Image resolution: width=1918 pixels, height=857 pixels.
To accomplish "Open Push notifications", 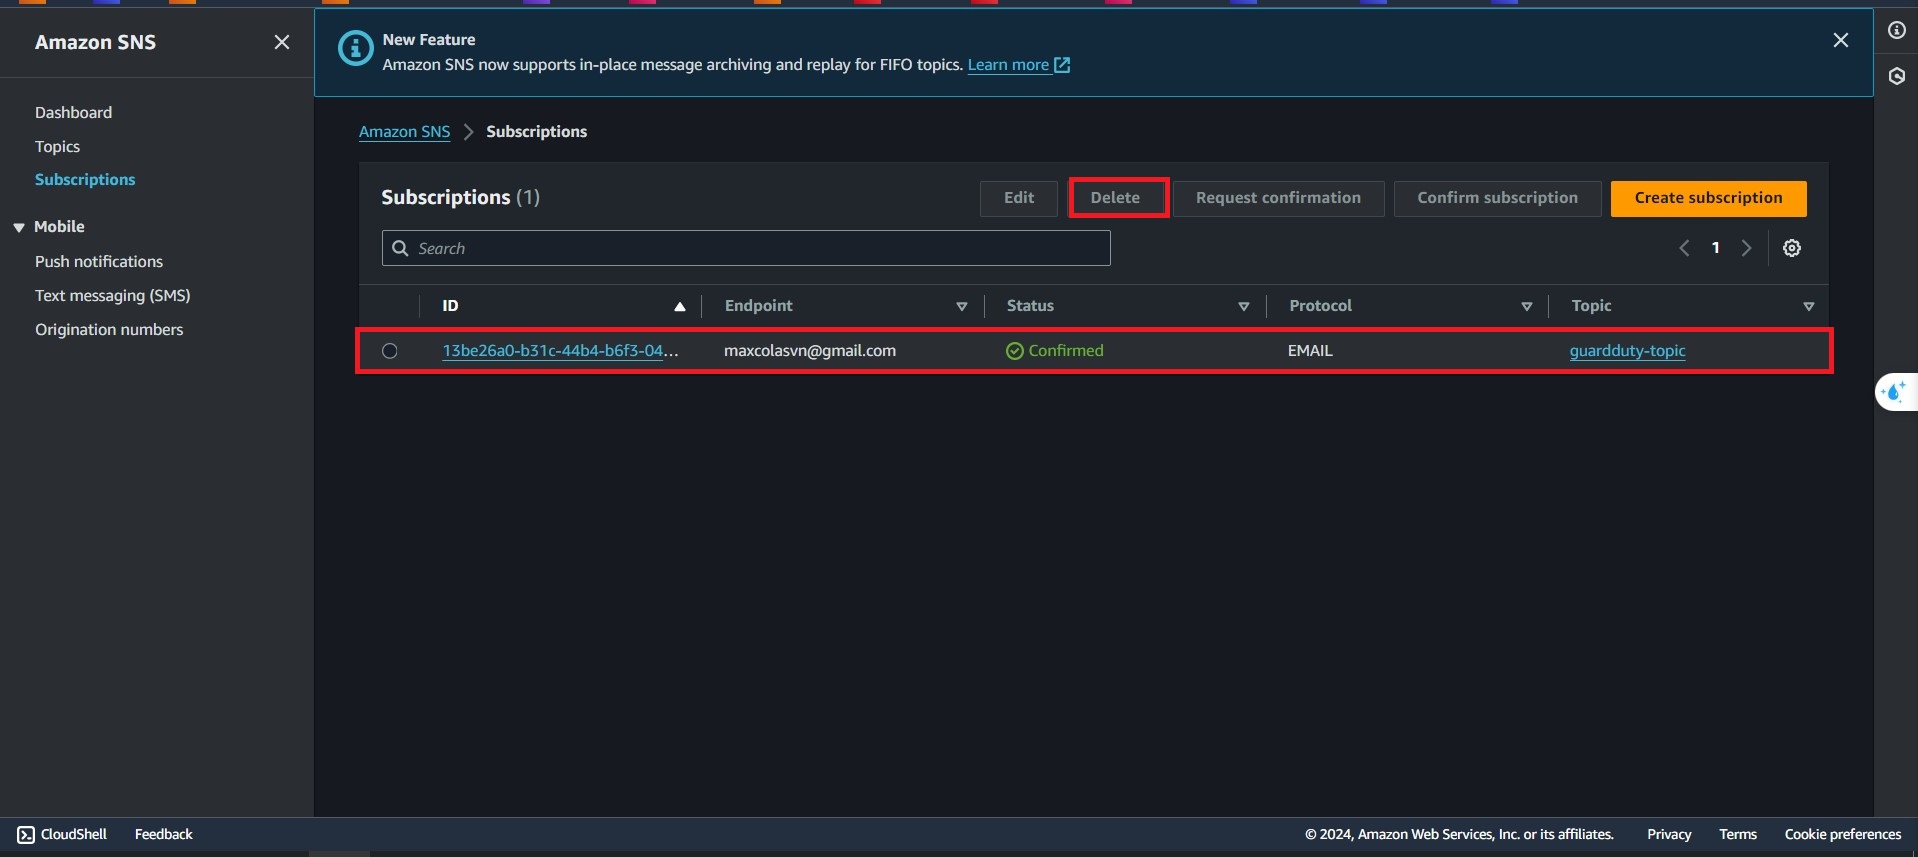I will [99, 261].
